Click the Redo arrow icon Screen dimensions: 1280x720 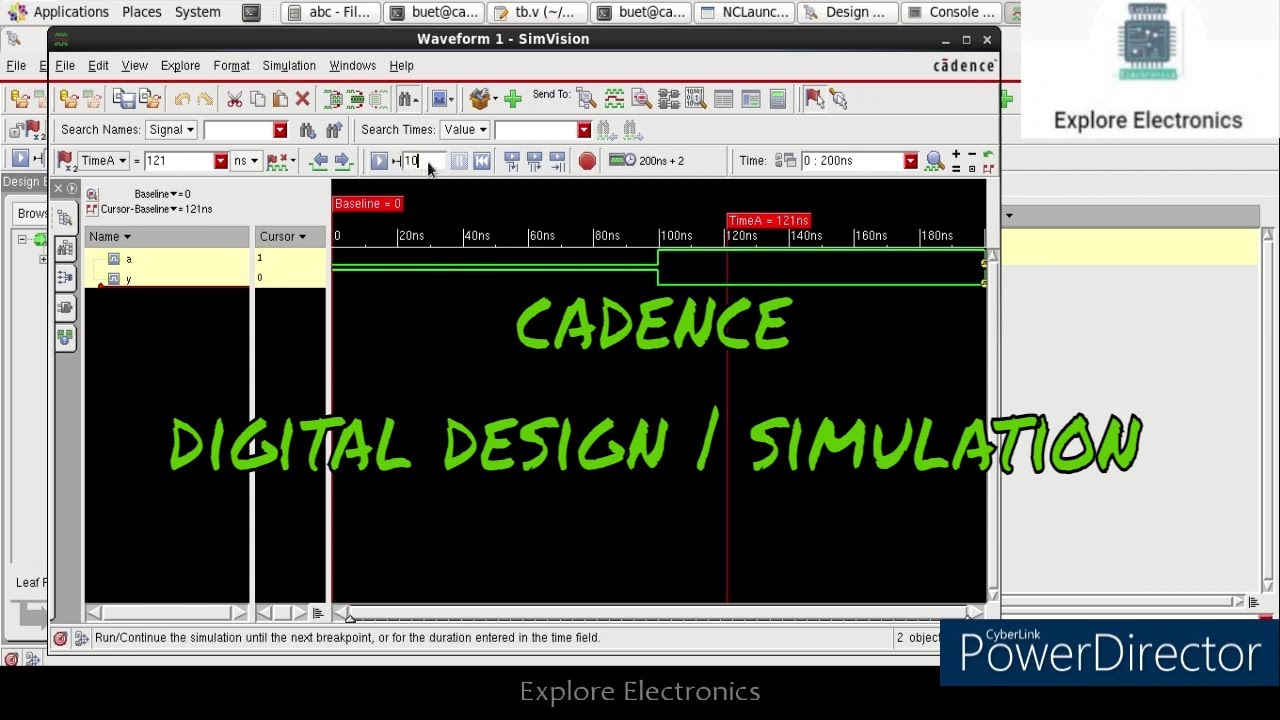tap(205, 99)
